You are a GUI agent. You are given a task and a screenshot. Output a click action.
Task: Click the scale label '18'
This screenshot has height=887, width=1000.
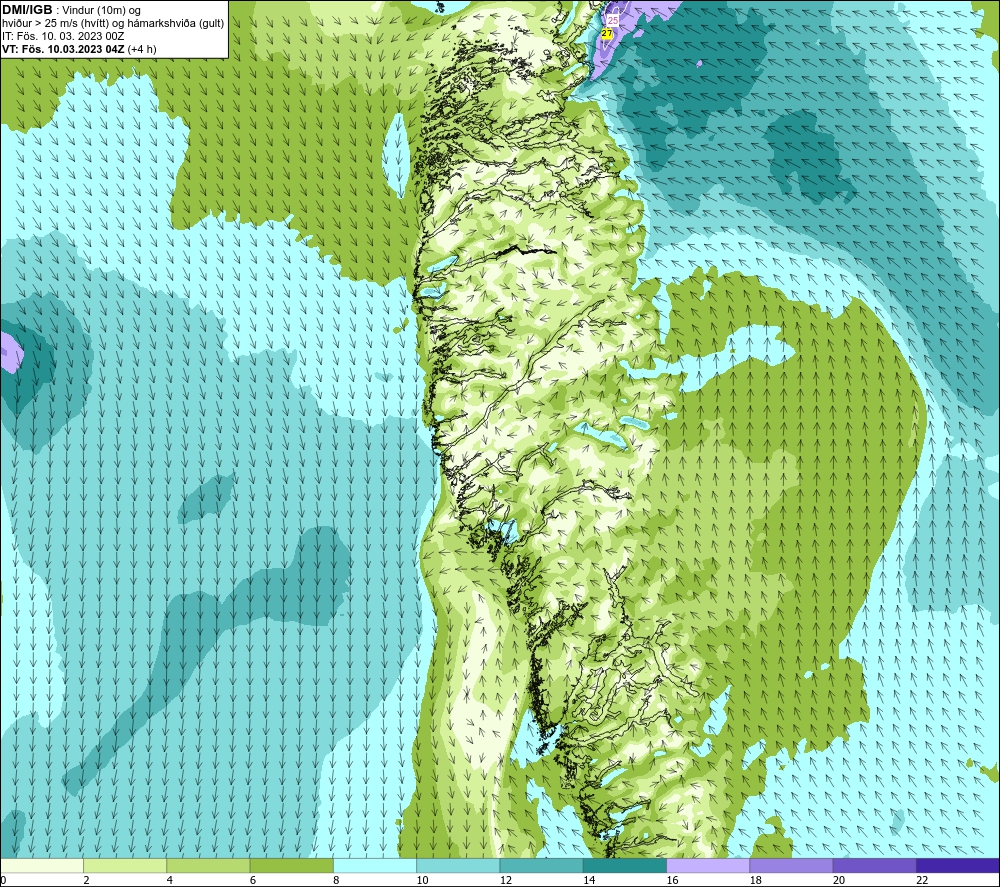coord(756,880)
